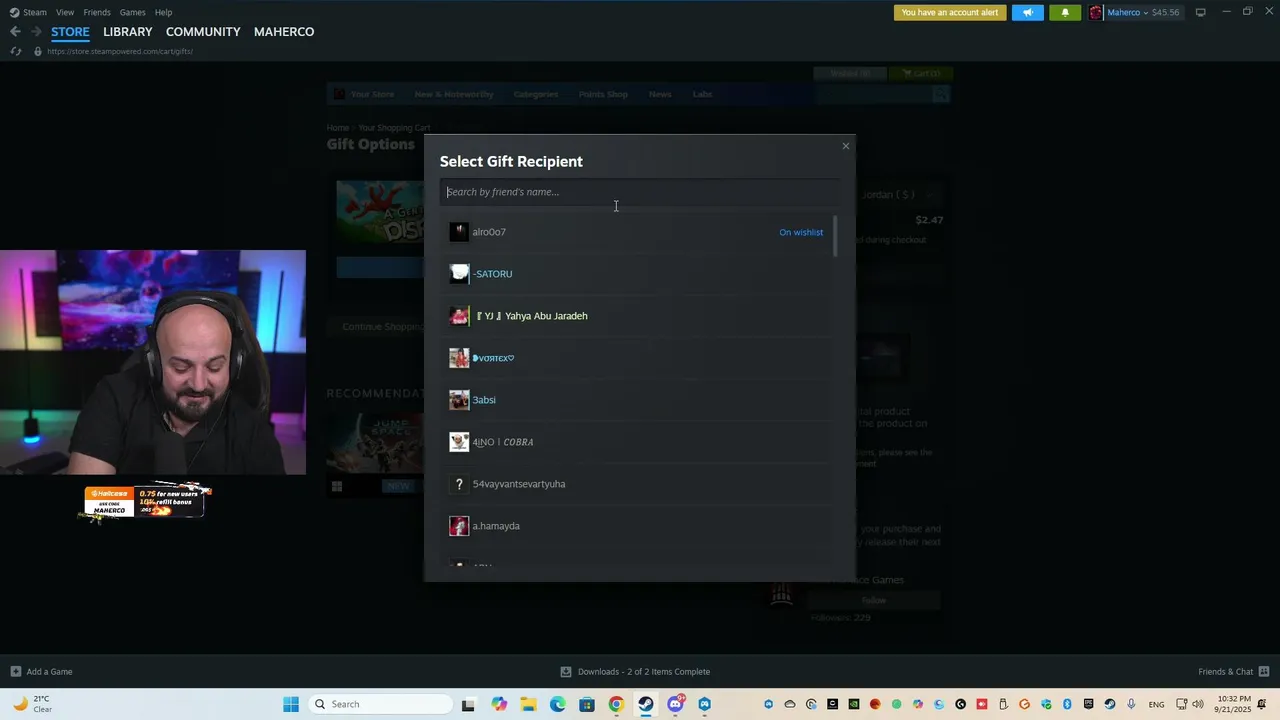1280x720 pixels.
Task: Click the Big Picture mode monitor icon
Action: point(1200,12)
